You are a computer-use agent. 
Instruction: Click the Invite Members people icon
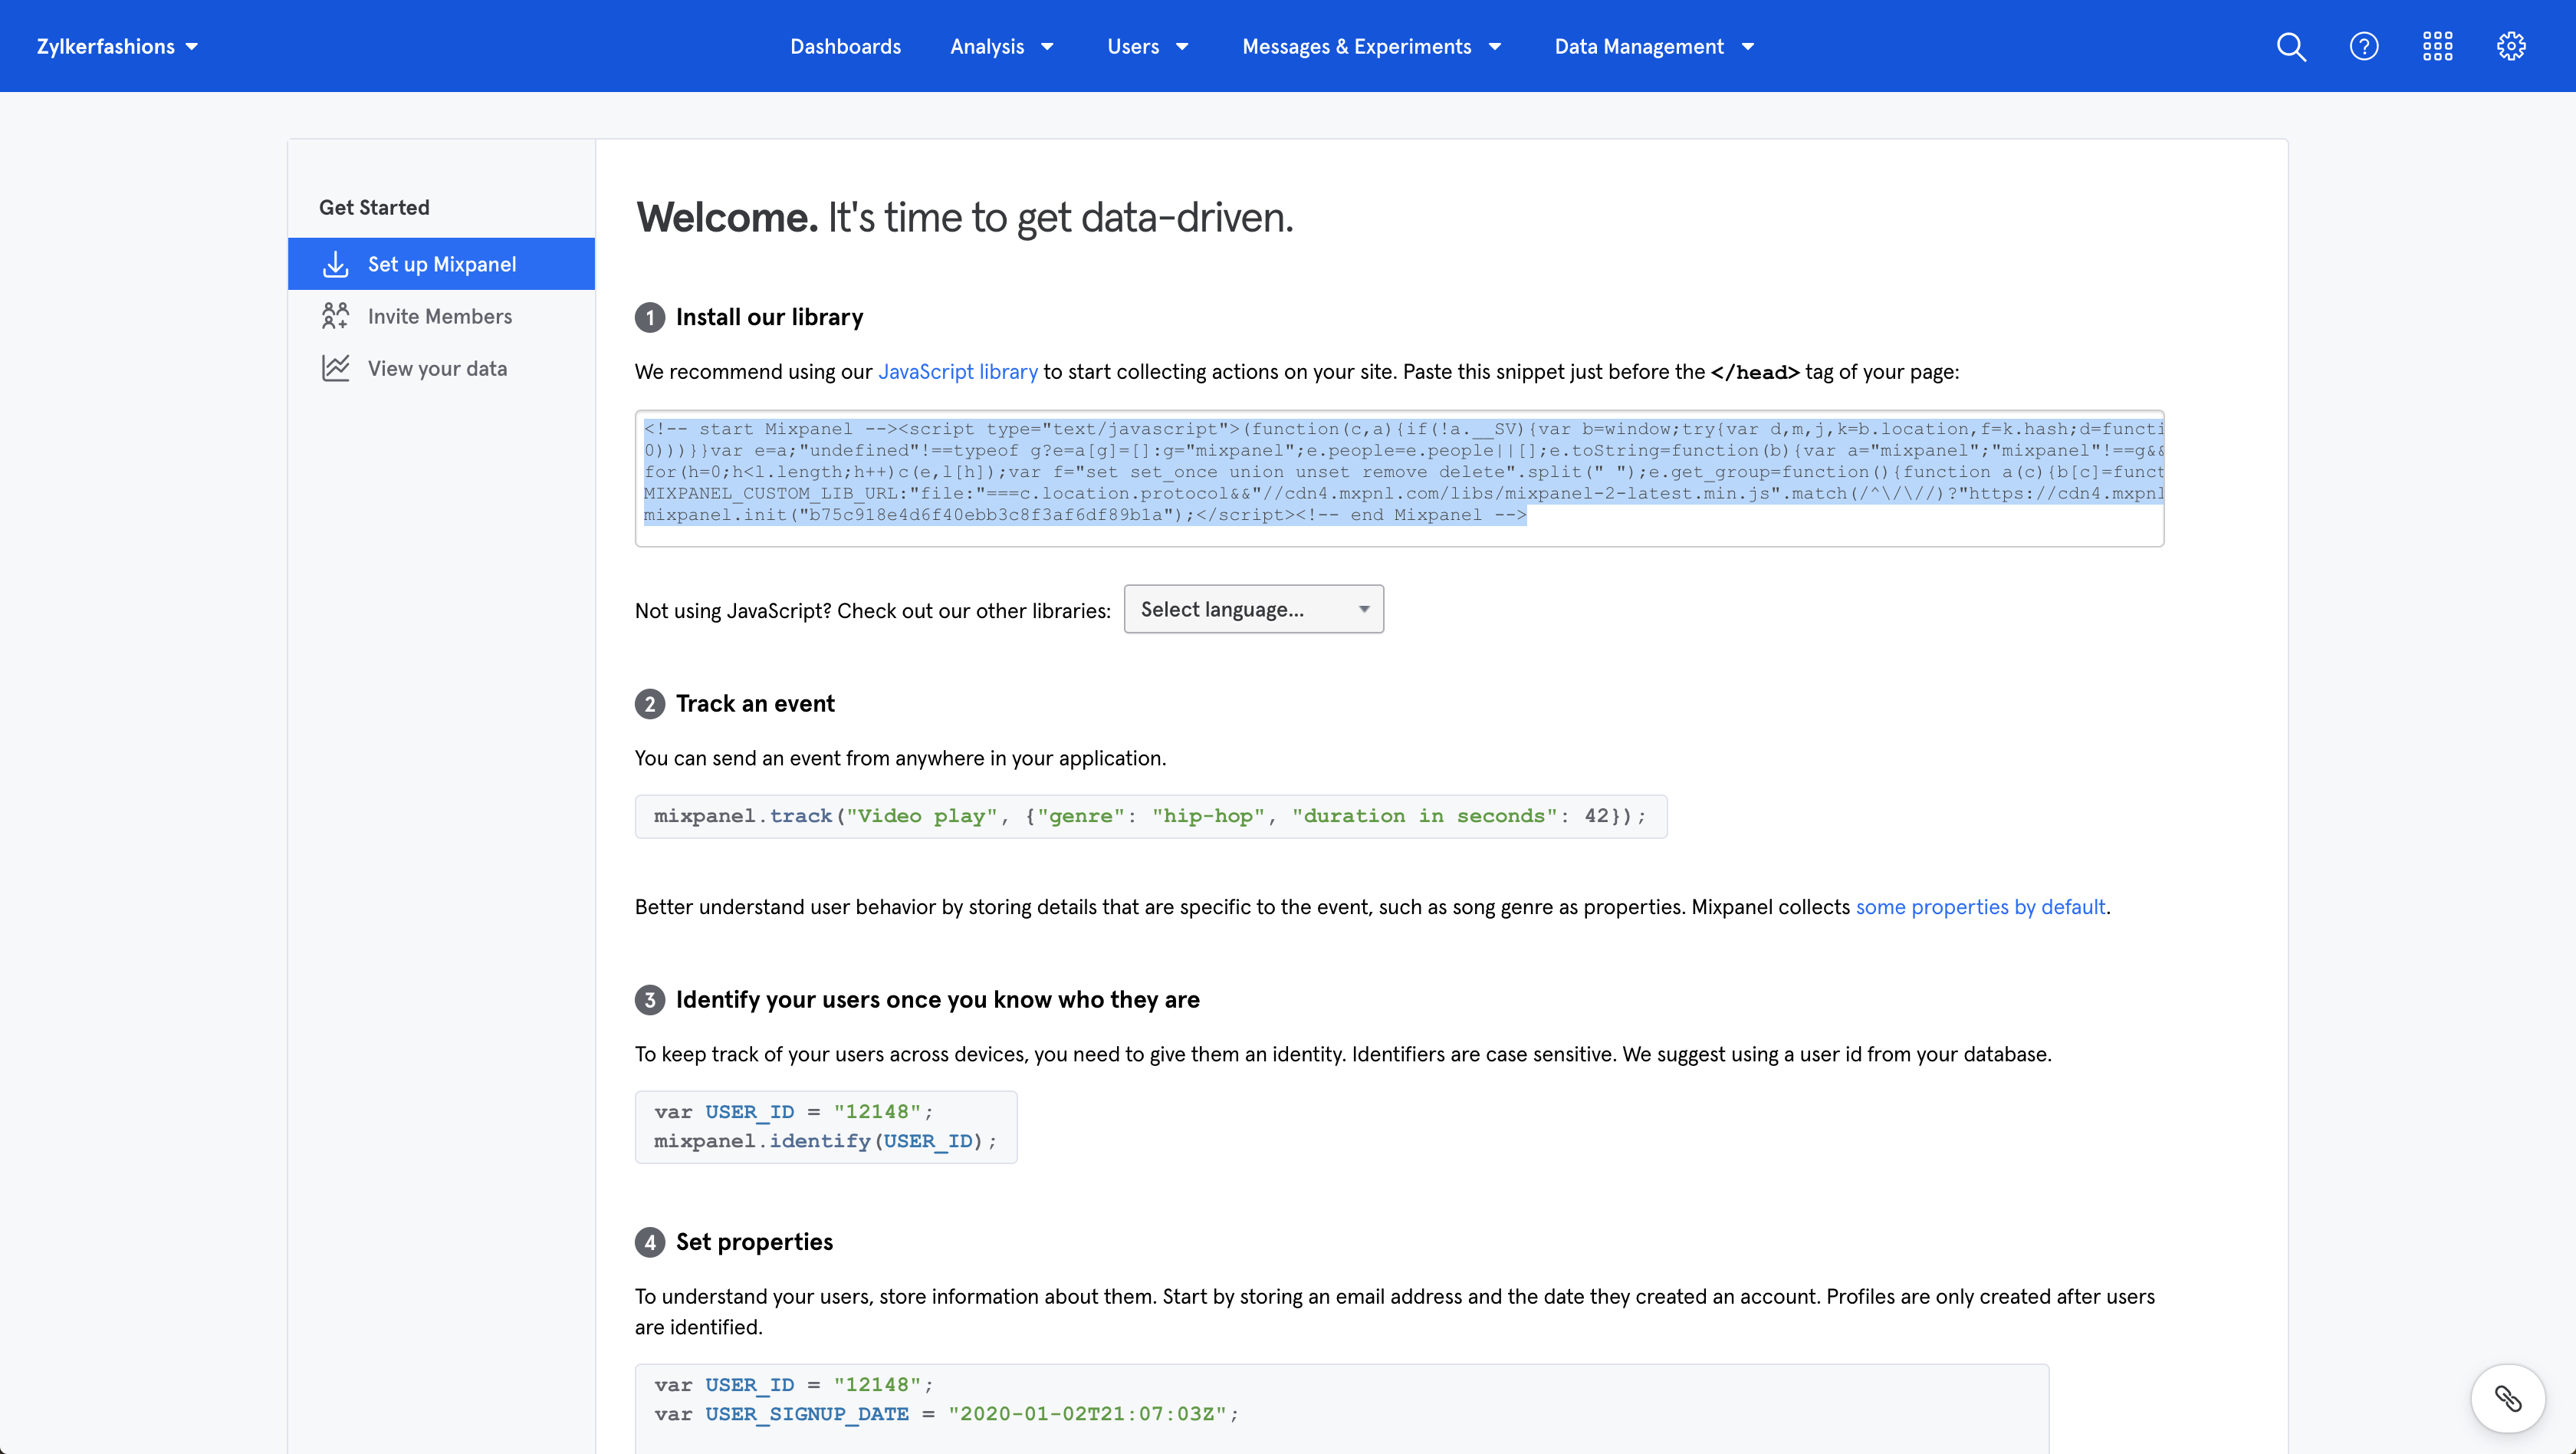335,316
